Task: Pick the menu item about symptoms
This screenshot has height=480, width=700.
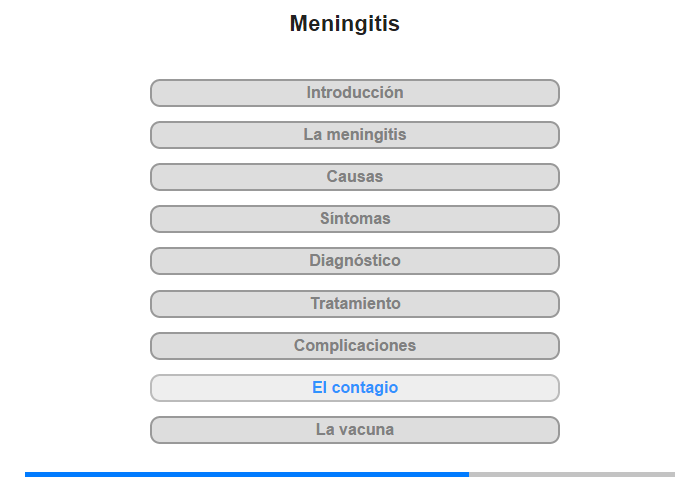Action: [354, 219]
